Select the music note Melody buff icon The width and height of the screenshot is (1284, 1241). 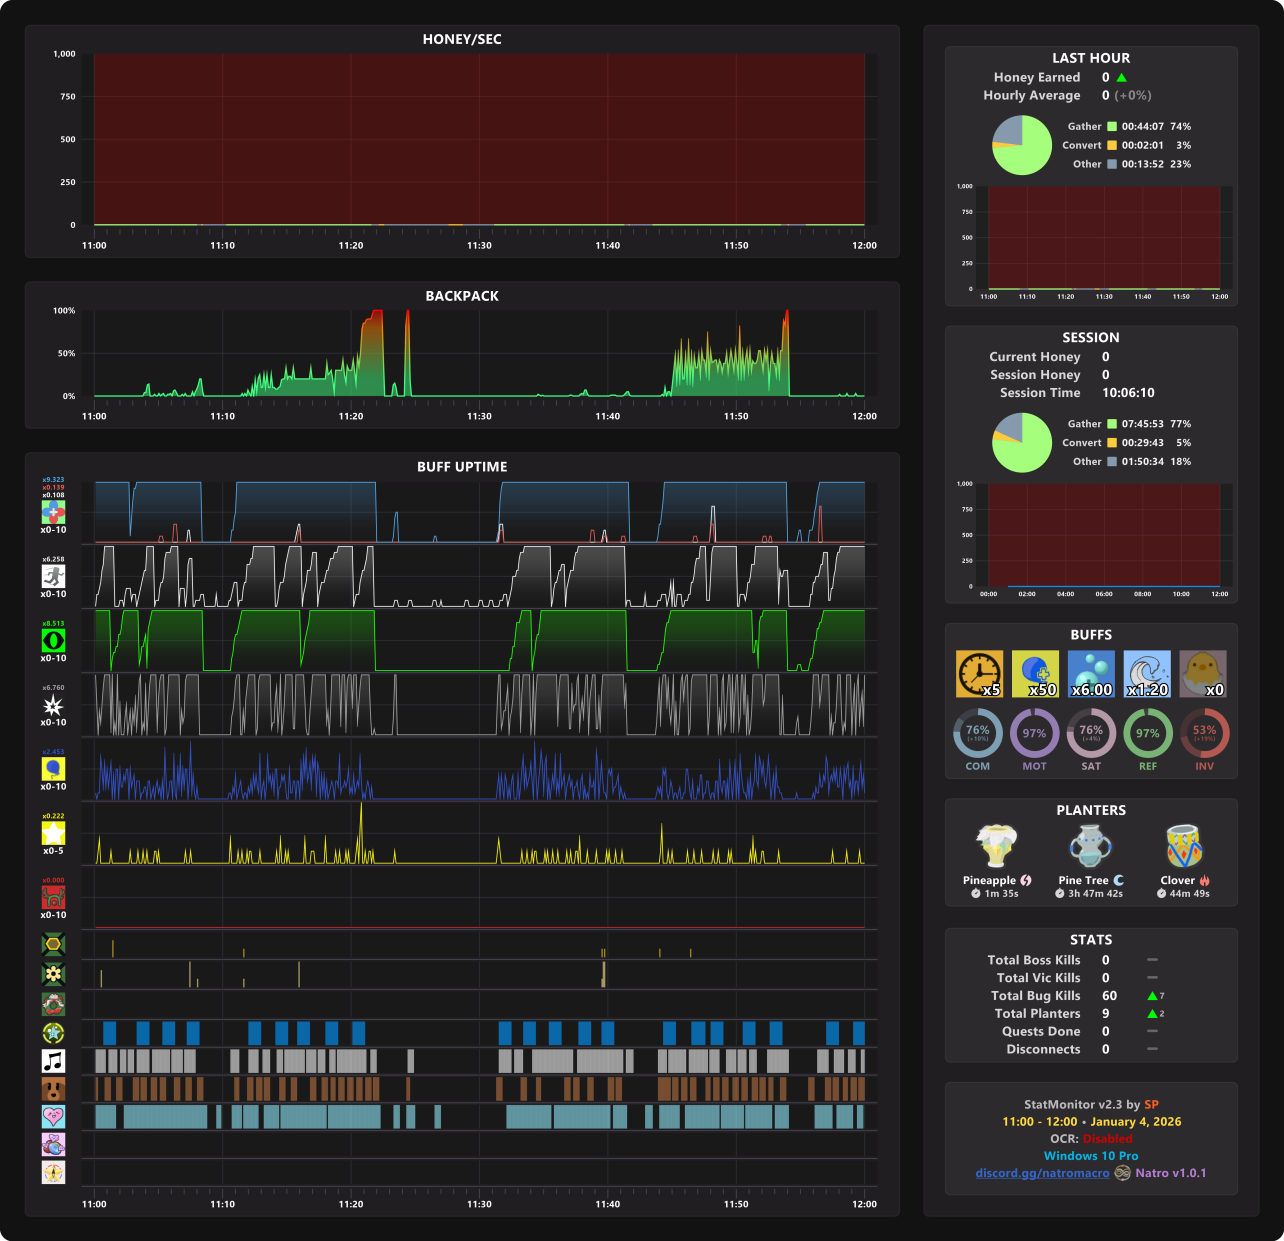[53, 1061]
